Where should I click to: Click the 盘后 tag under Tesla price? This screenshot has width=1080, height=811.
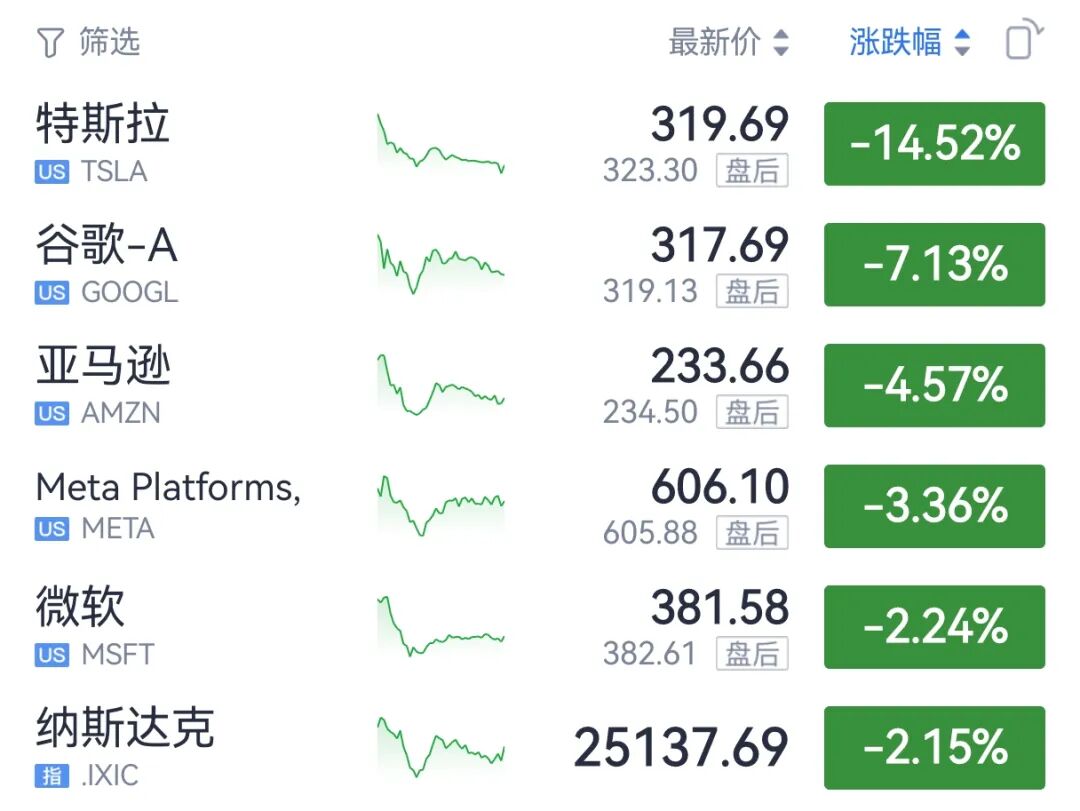(x=752, y=171)
